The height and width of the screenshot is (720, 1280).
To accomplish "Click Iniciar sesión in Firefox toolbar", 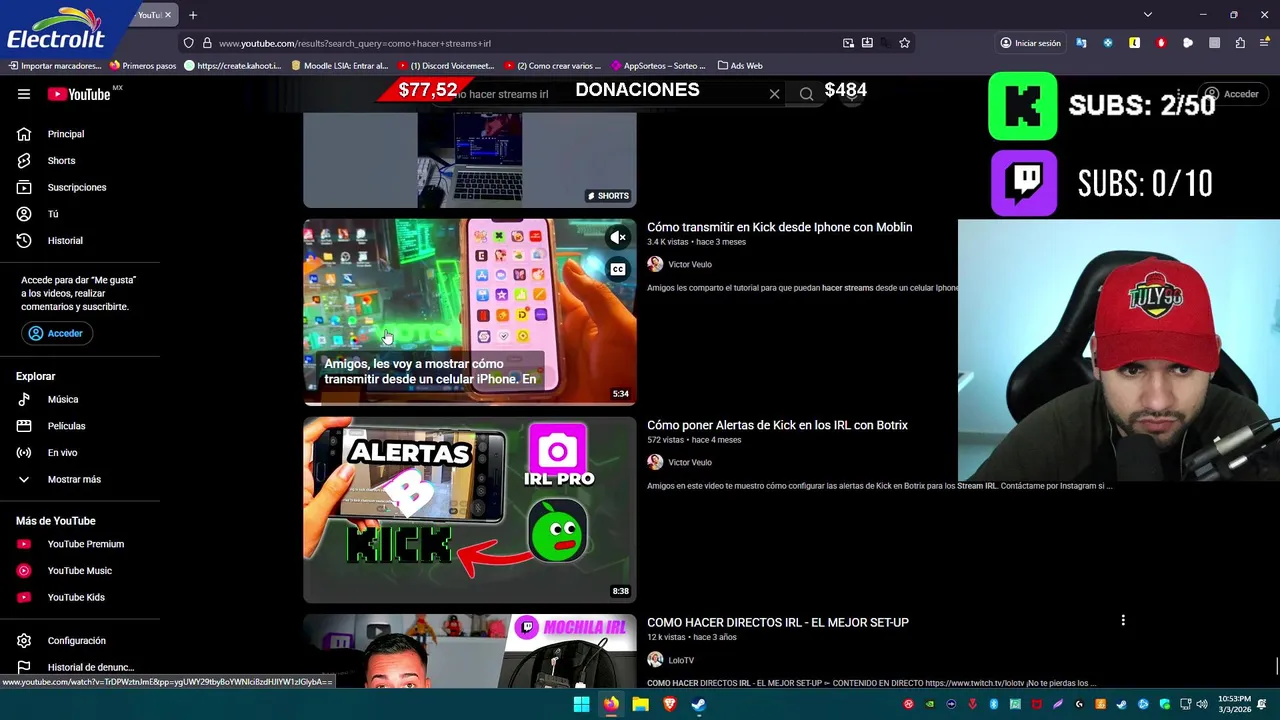I will 1030,43.
